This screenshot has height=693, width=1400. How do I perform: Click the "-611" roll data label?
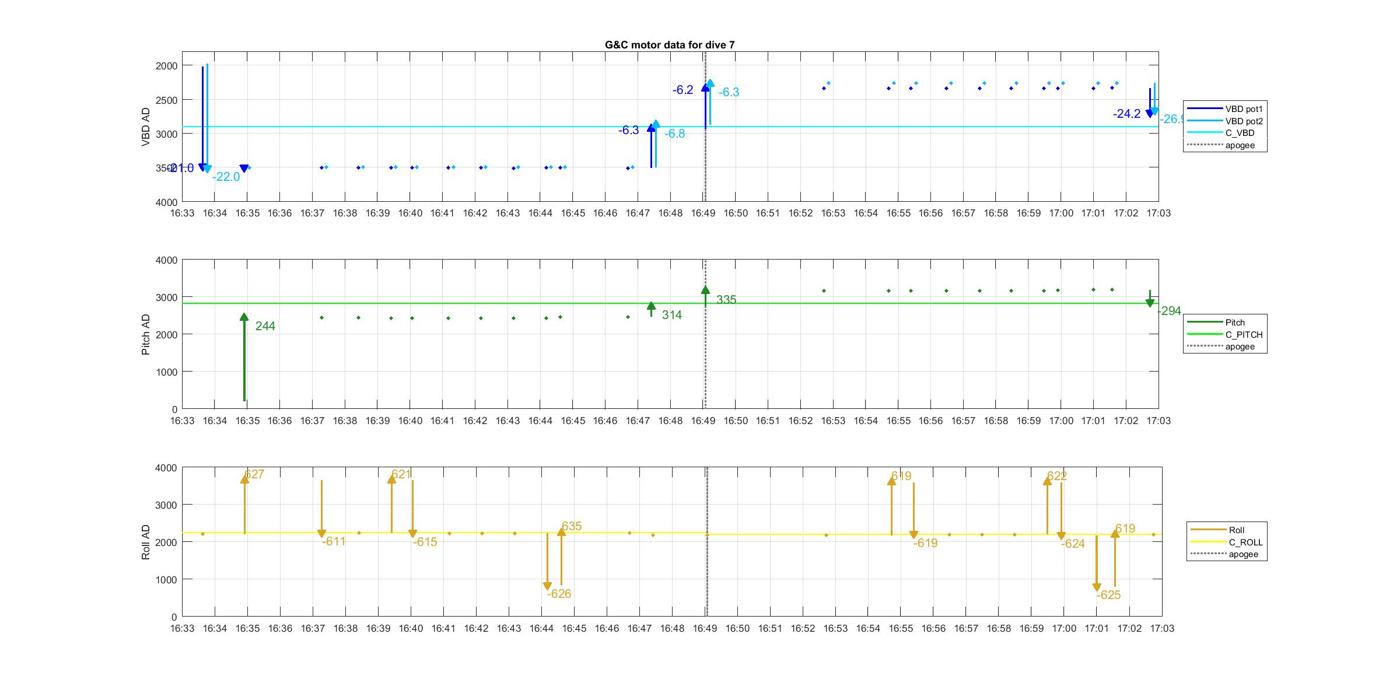(x=334, y=541)
